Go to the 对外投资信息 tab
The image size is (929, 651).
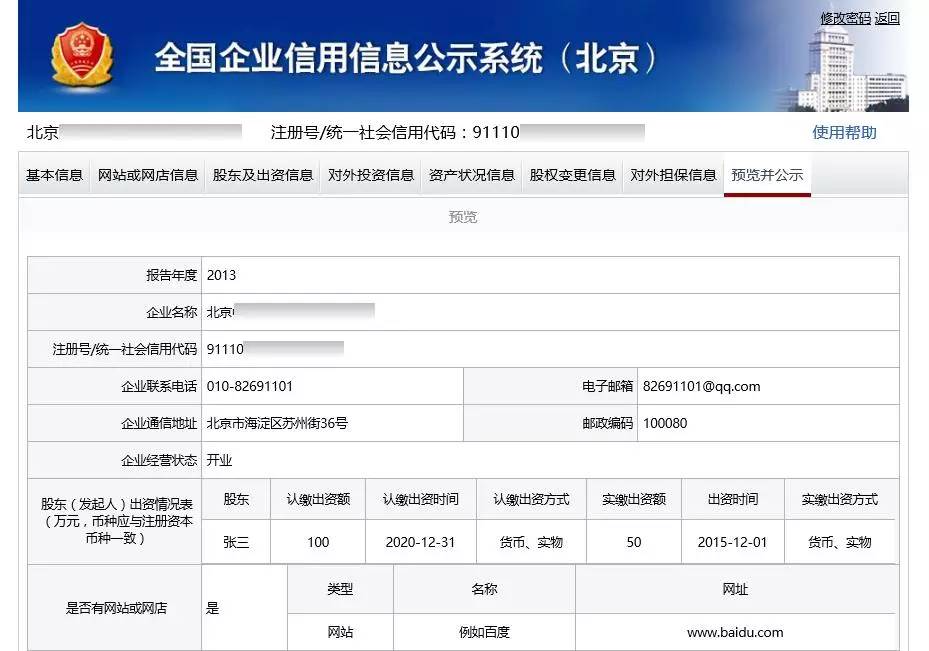(371, 175)
